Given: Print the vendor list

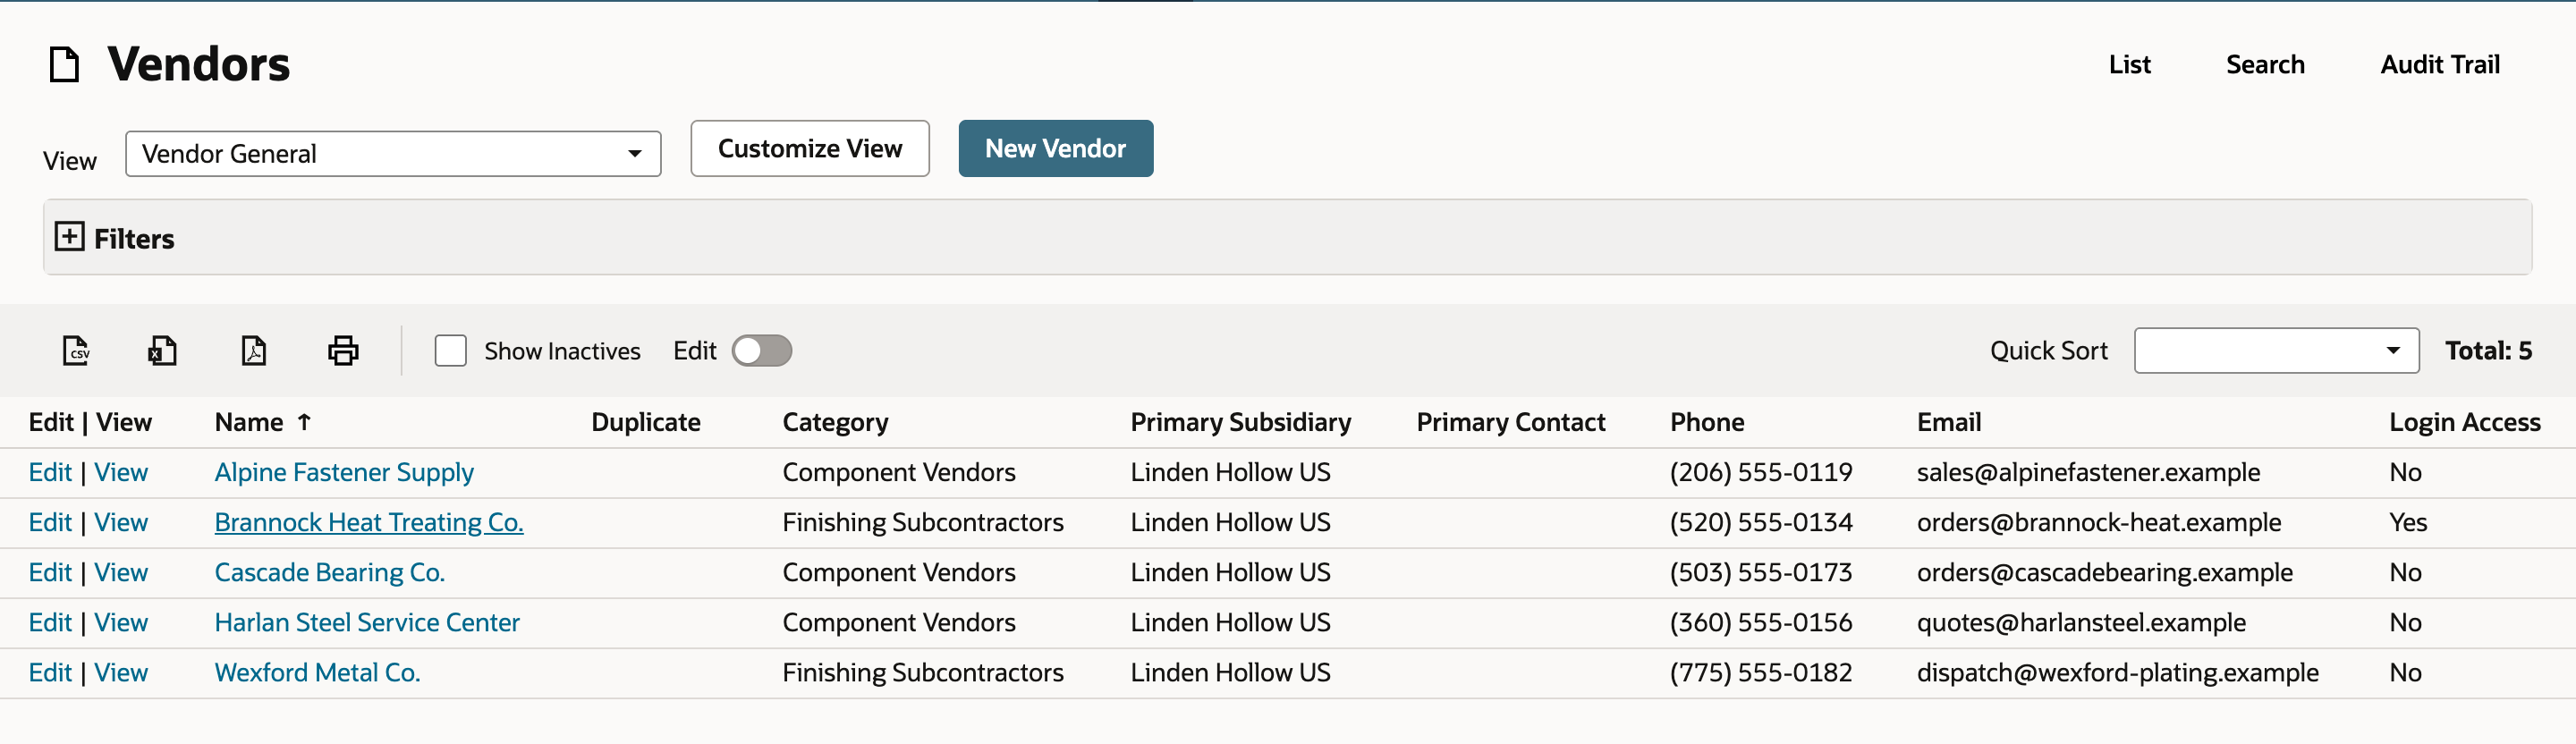Looking at the screenshot, I should click(343, 351).
